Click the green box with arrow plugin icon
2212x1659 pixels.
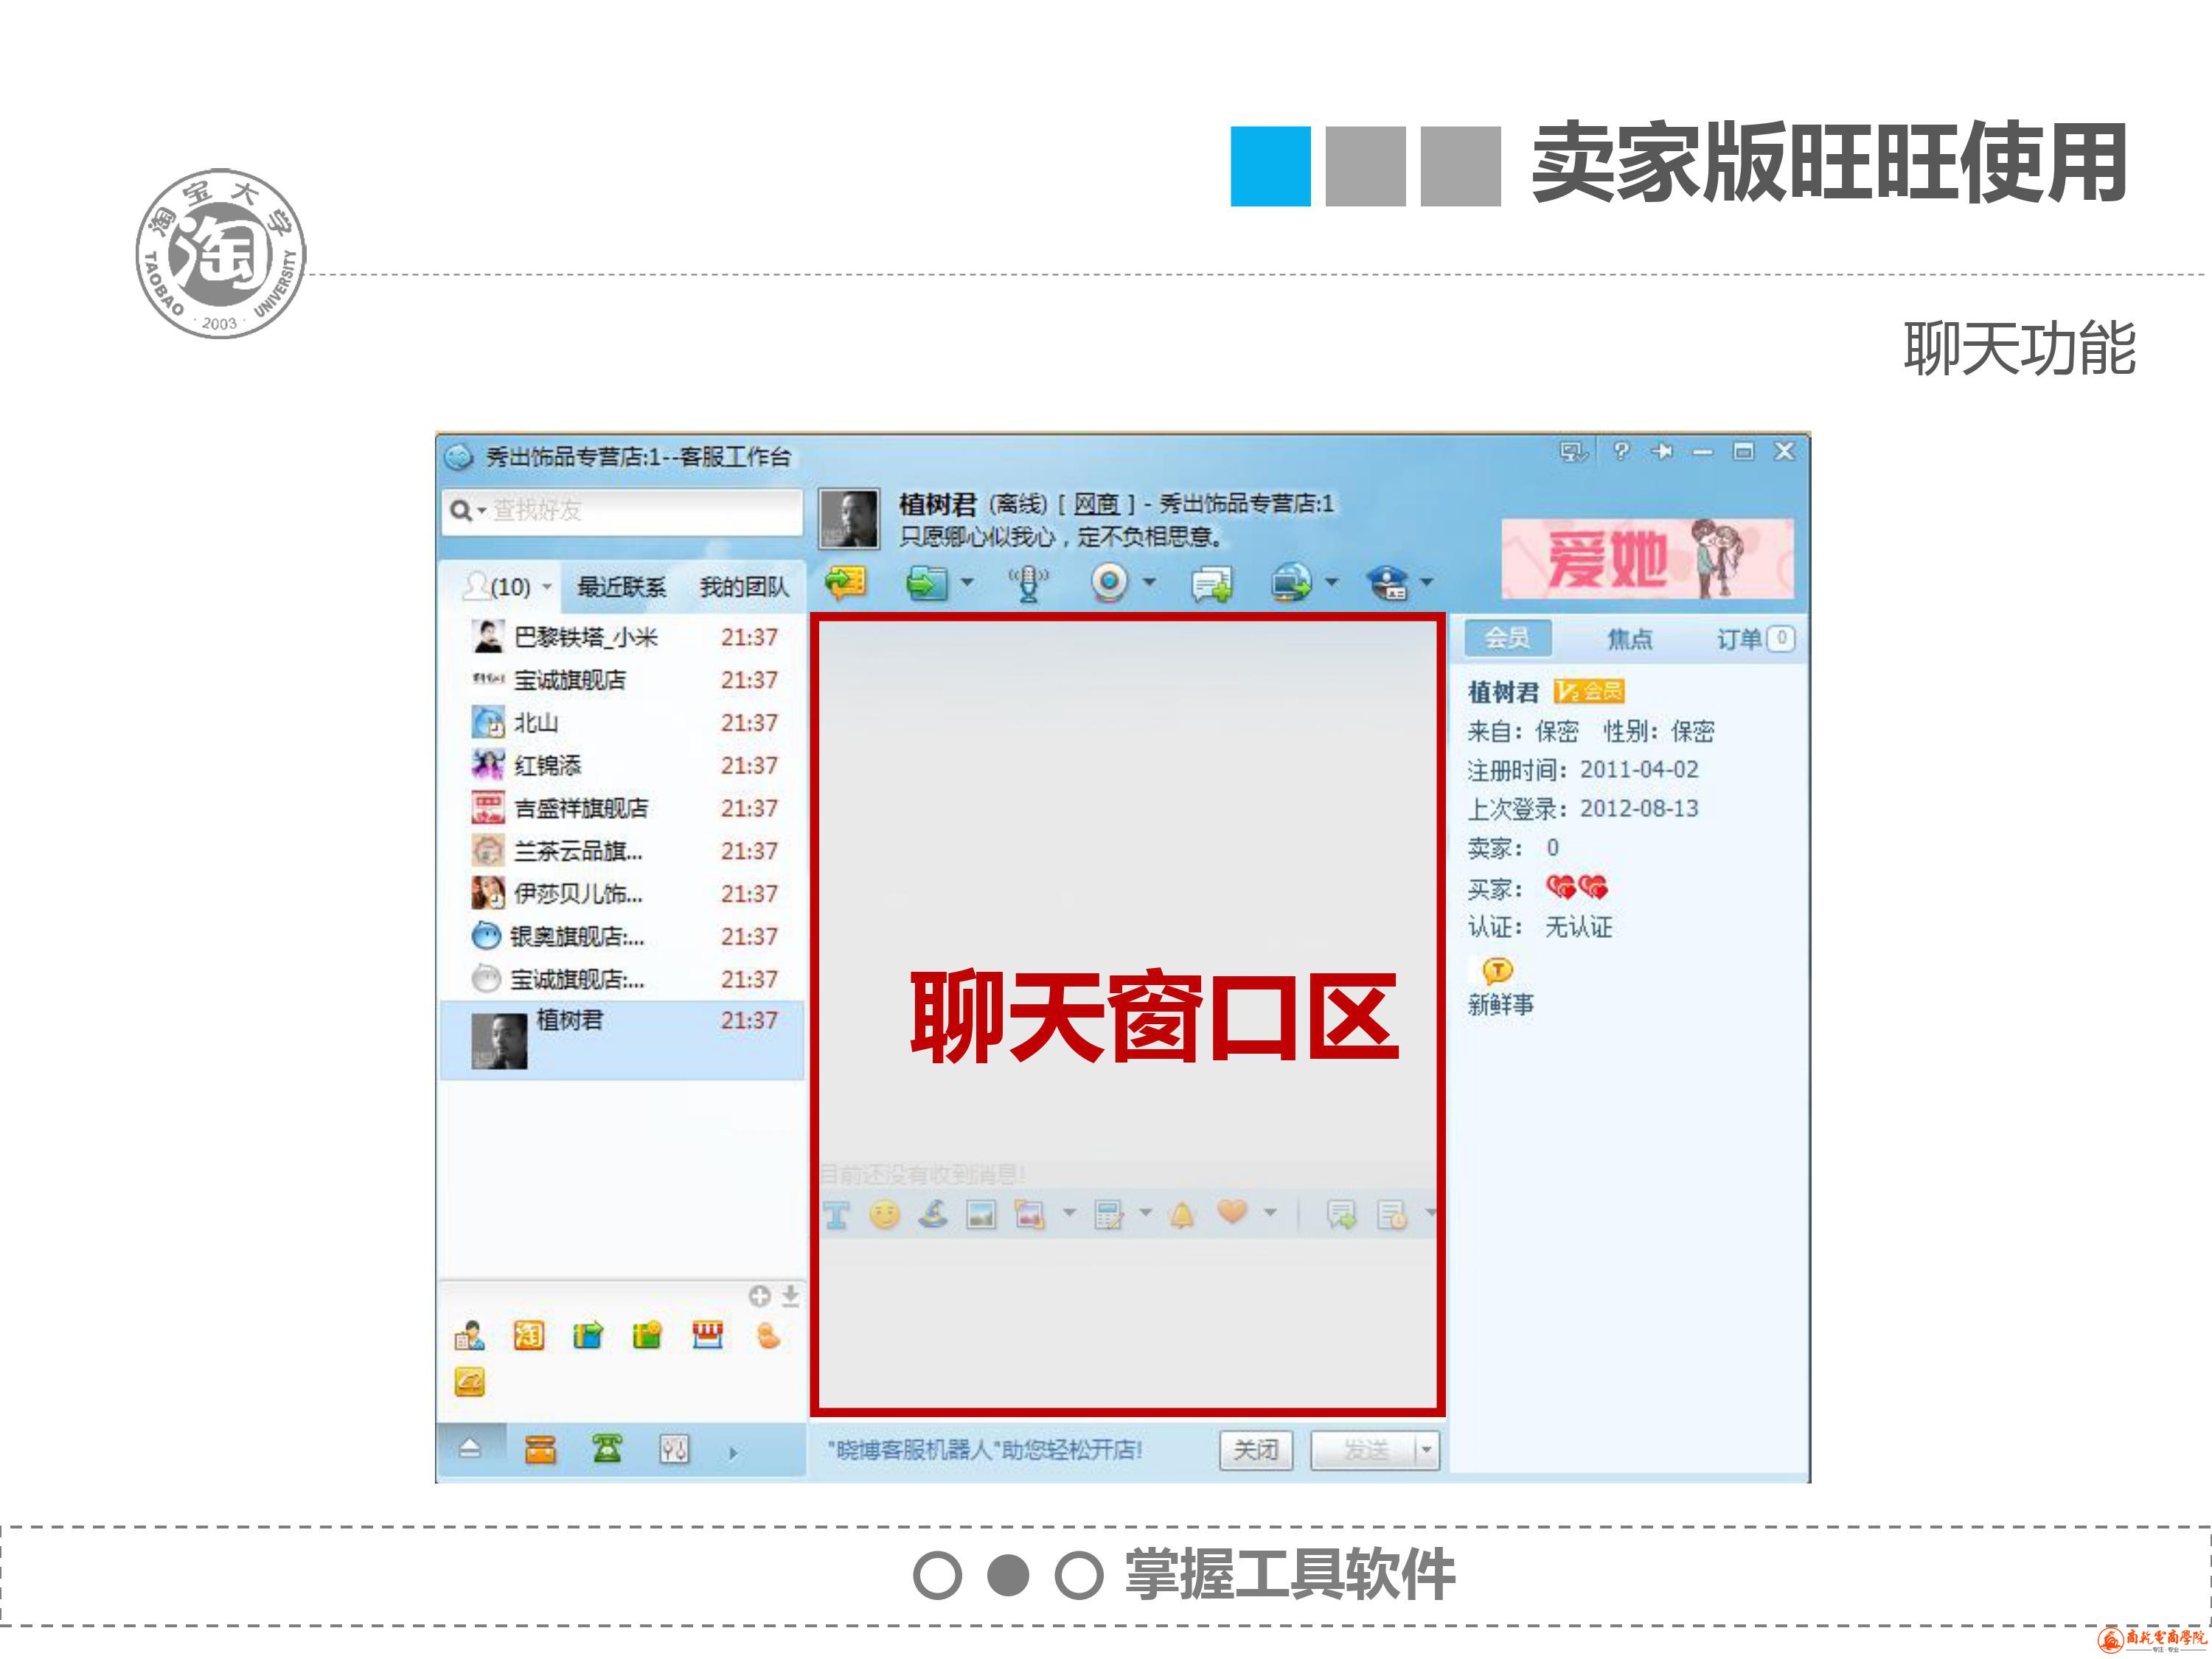[588, 1335]
